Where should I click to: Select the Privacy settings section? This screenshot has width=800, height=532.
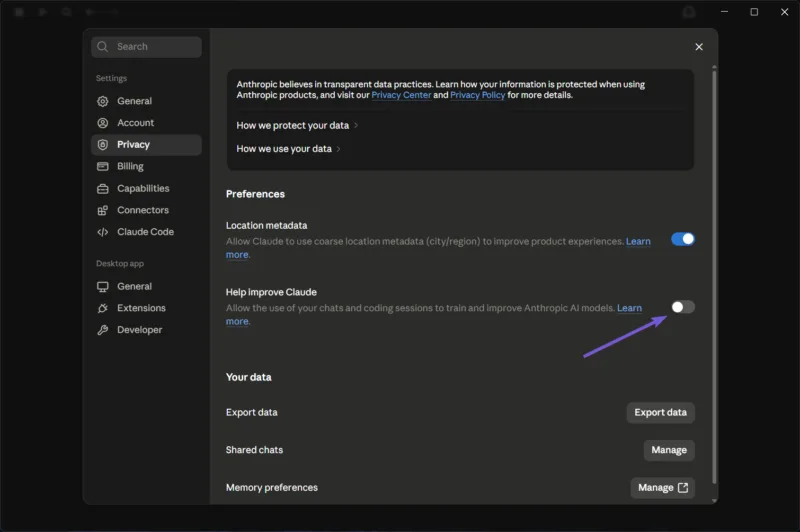coord(146,145)
